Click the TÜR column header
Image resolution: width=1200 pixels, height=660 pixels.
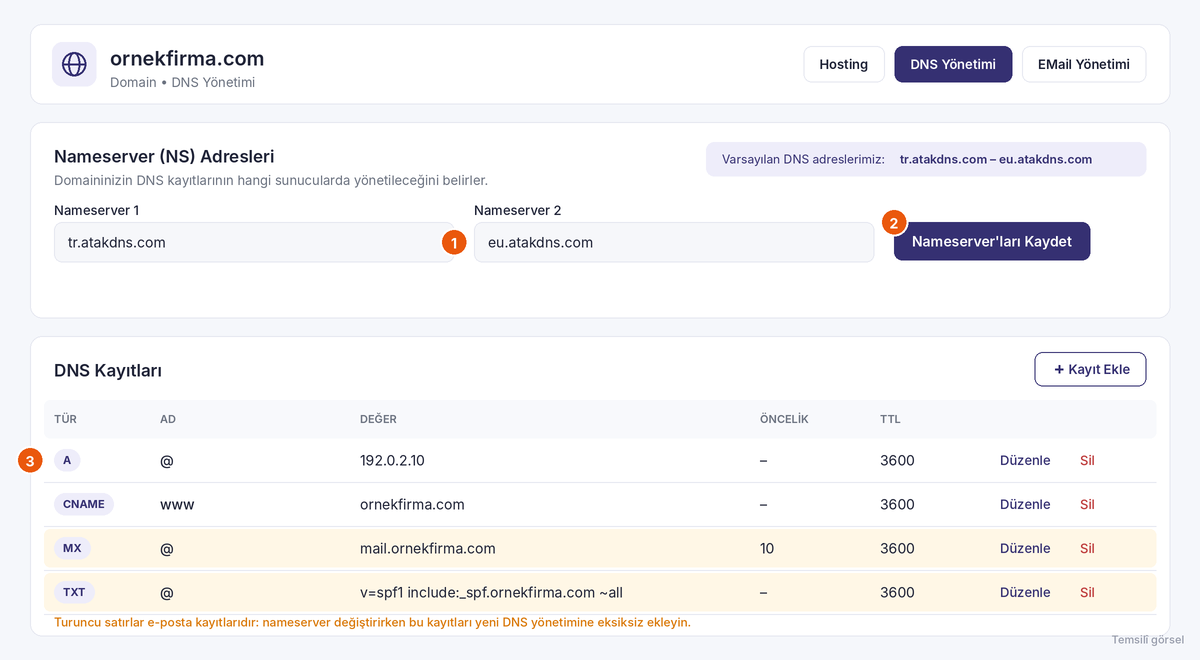click(x=65, y=419)
